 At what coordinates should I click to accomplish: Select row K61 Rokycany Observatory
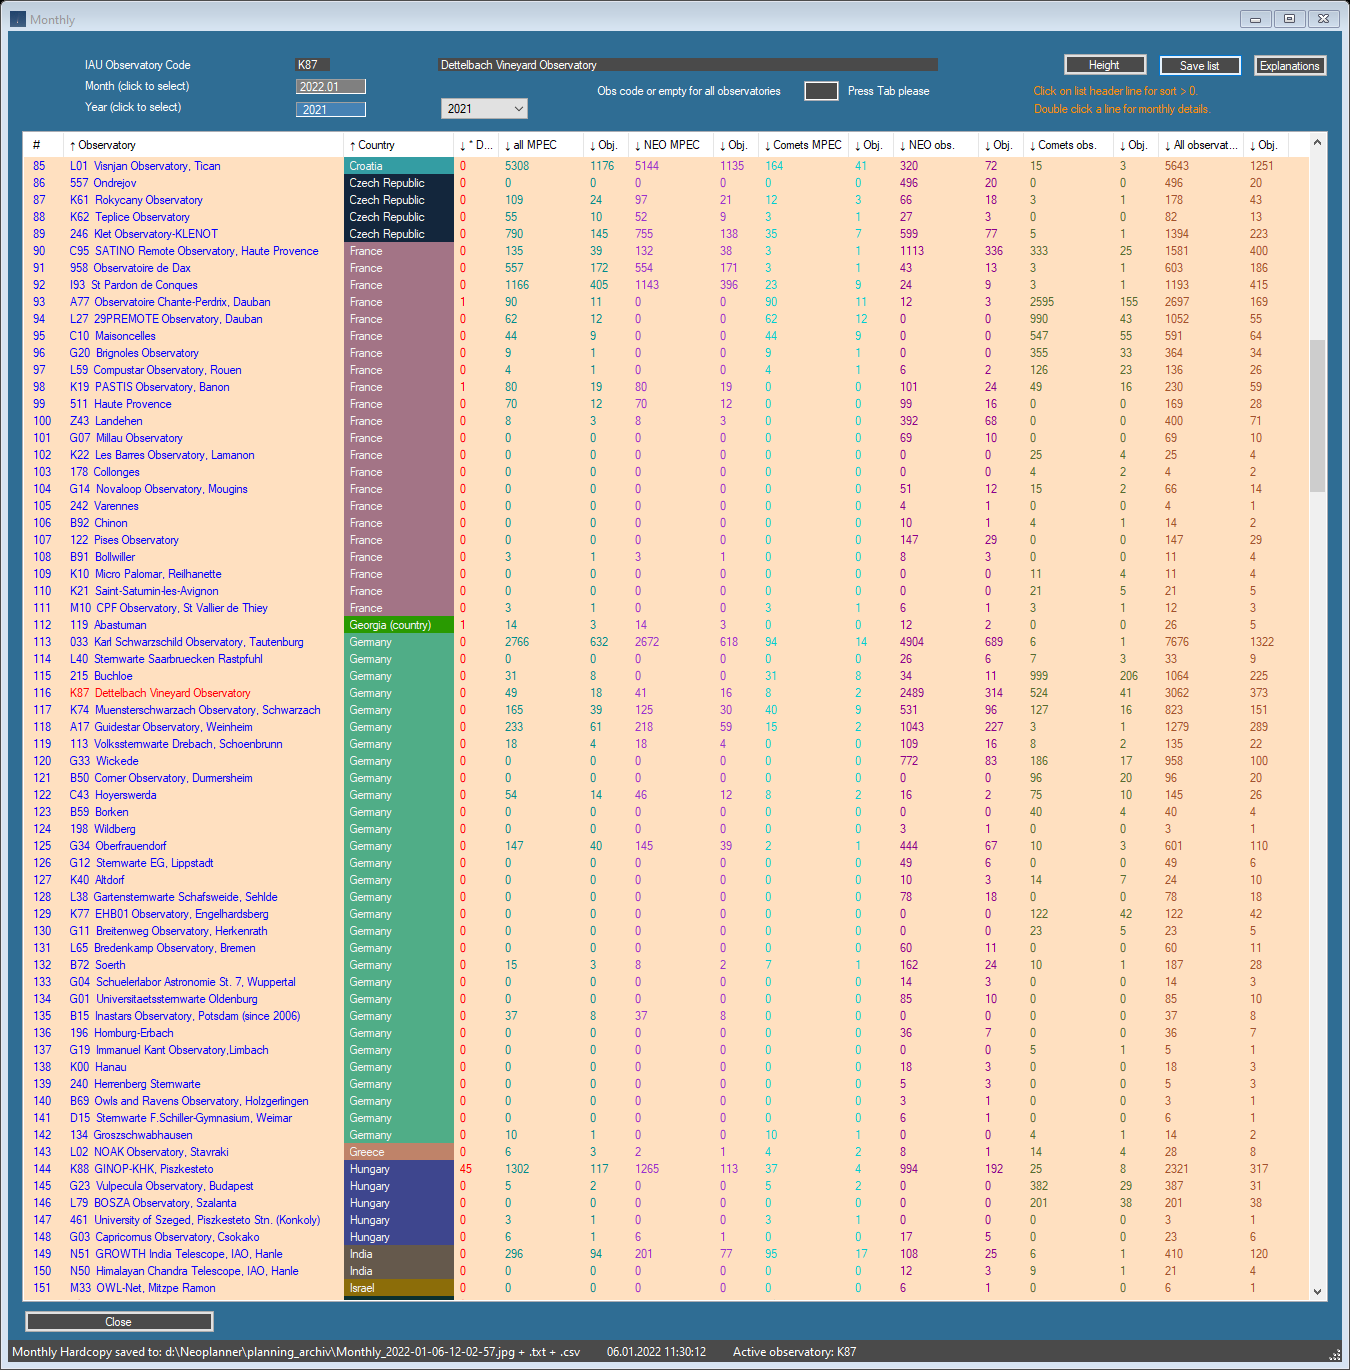click(665, 200)
